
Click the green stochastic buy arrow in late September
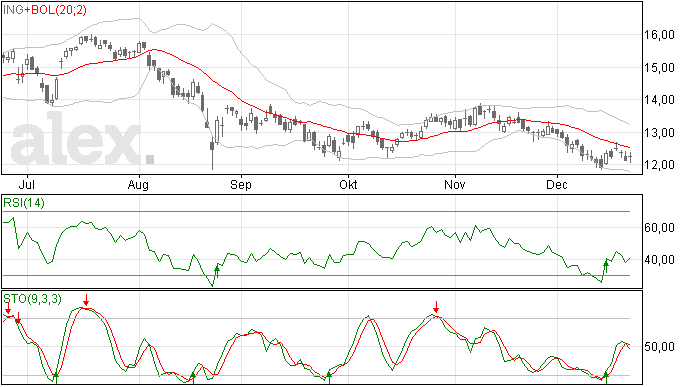point(329,378)
